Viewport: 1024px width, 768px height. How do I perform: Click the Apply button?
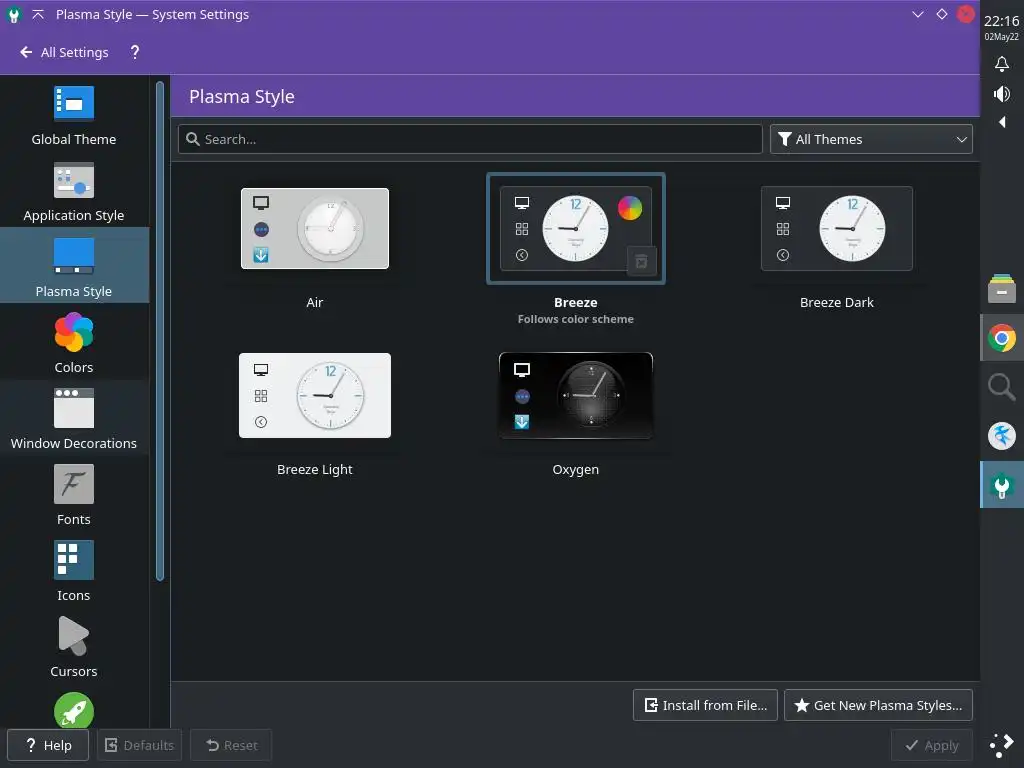tap(932, 745)
